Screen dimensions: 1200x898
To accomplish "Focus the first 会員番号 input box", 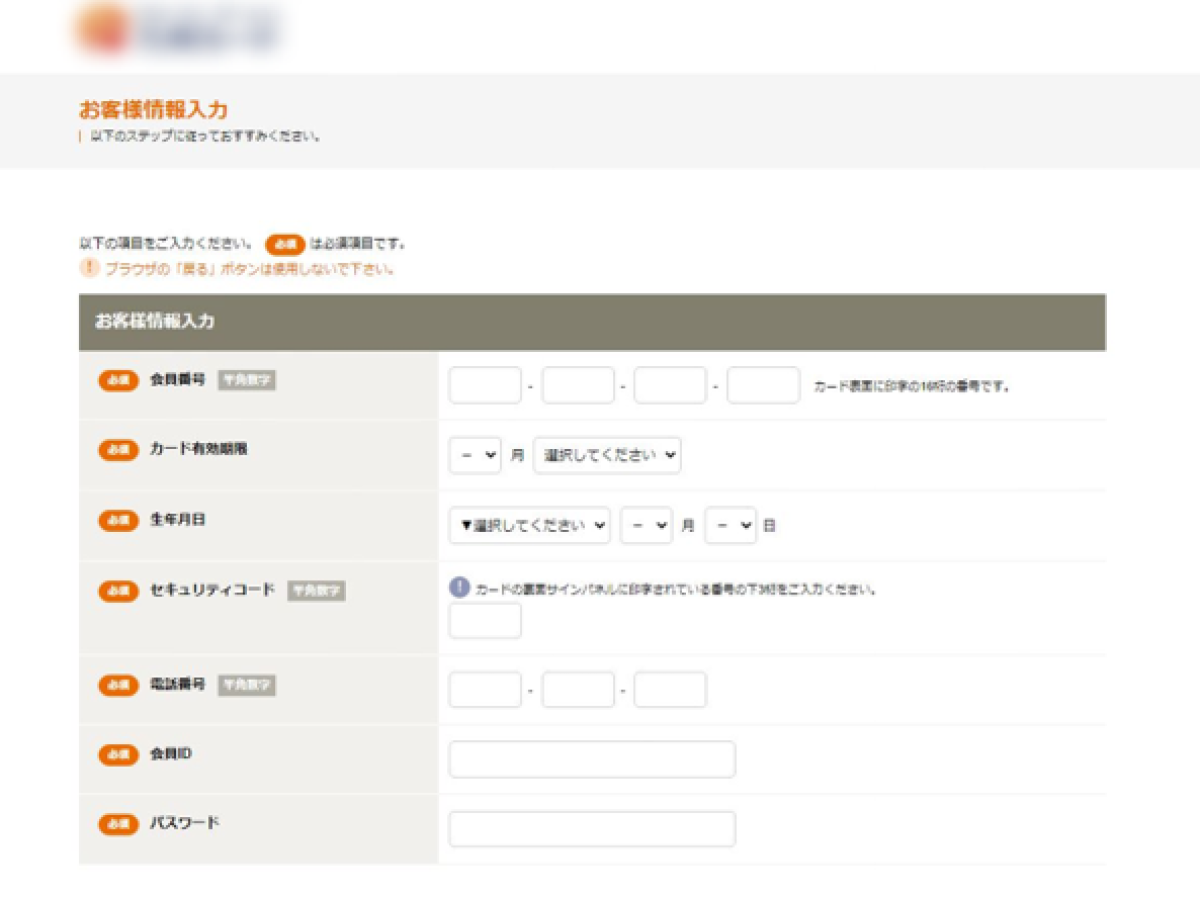I will pyautogui.click(x=485, y=385).
